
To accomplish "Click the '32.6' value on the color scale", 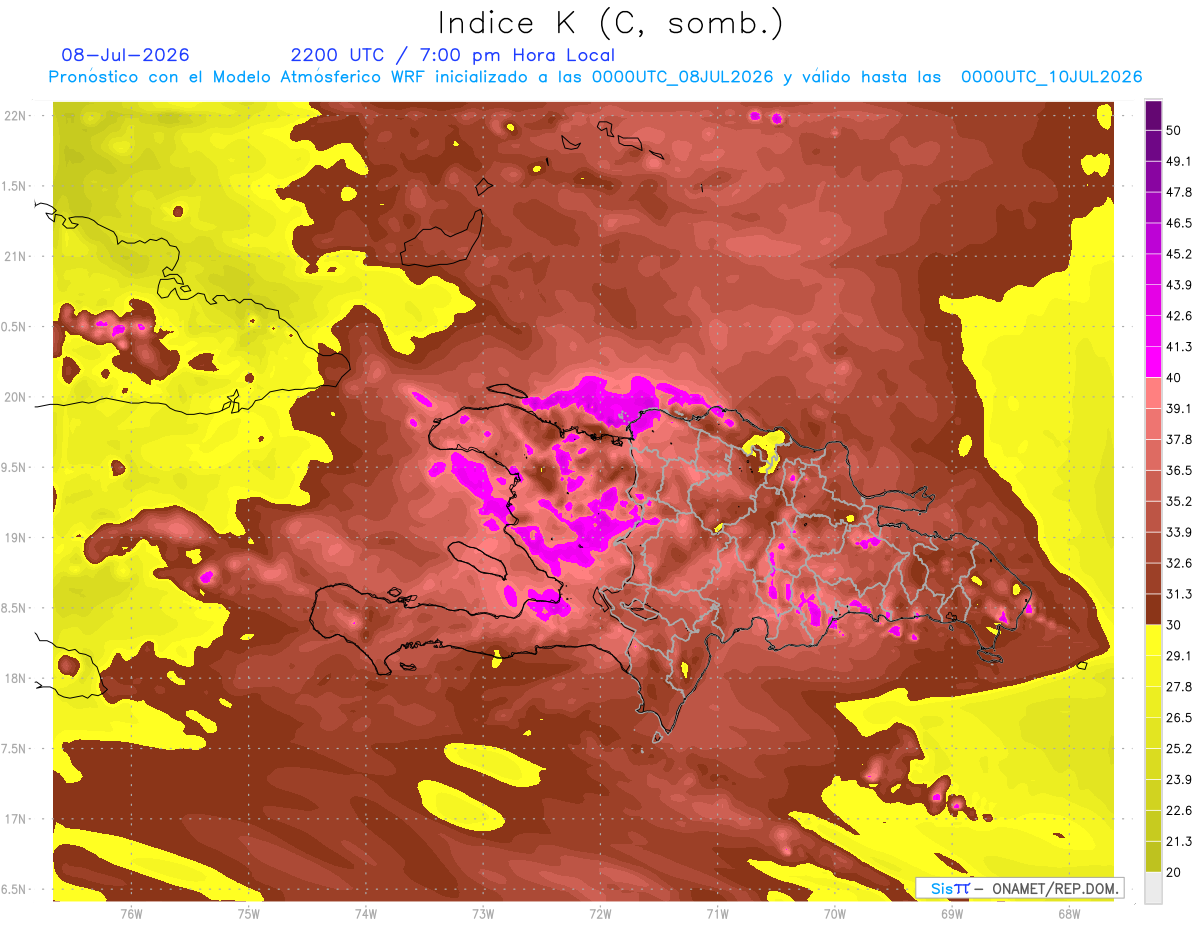I will click(x=1179, y=563).
